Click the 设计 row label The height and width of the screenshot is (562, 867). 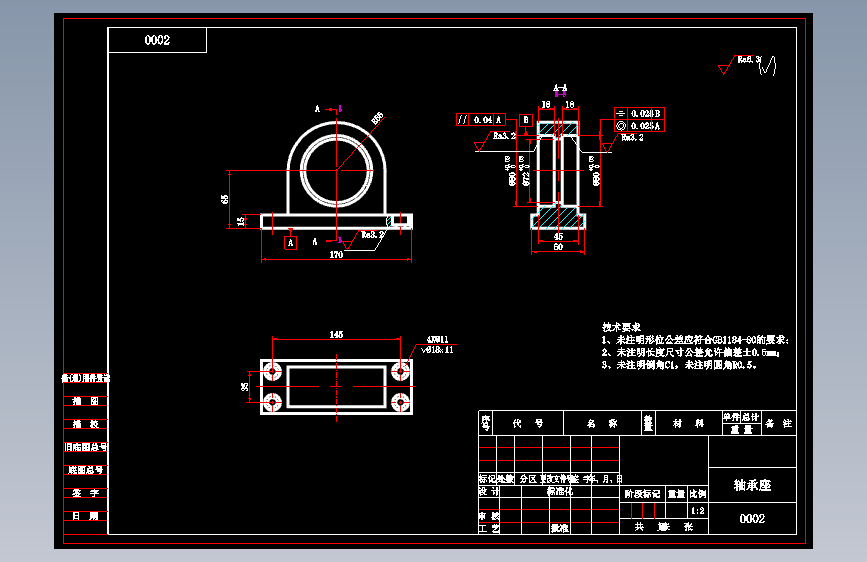(489, 491)
